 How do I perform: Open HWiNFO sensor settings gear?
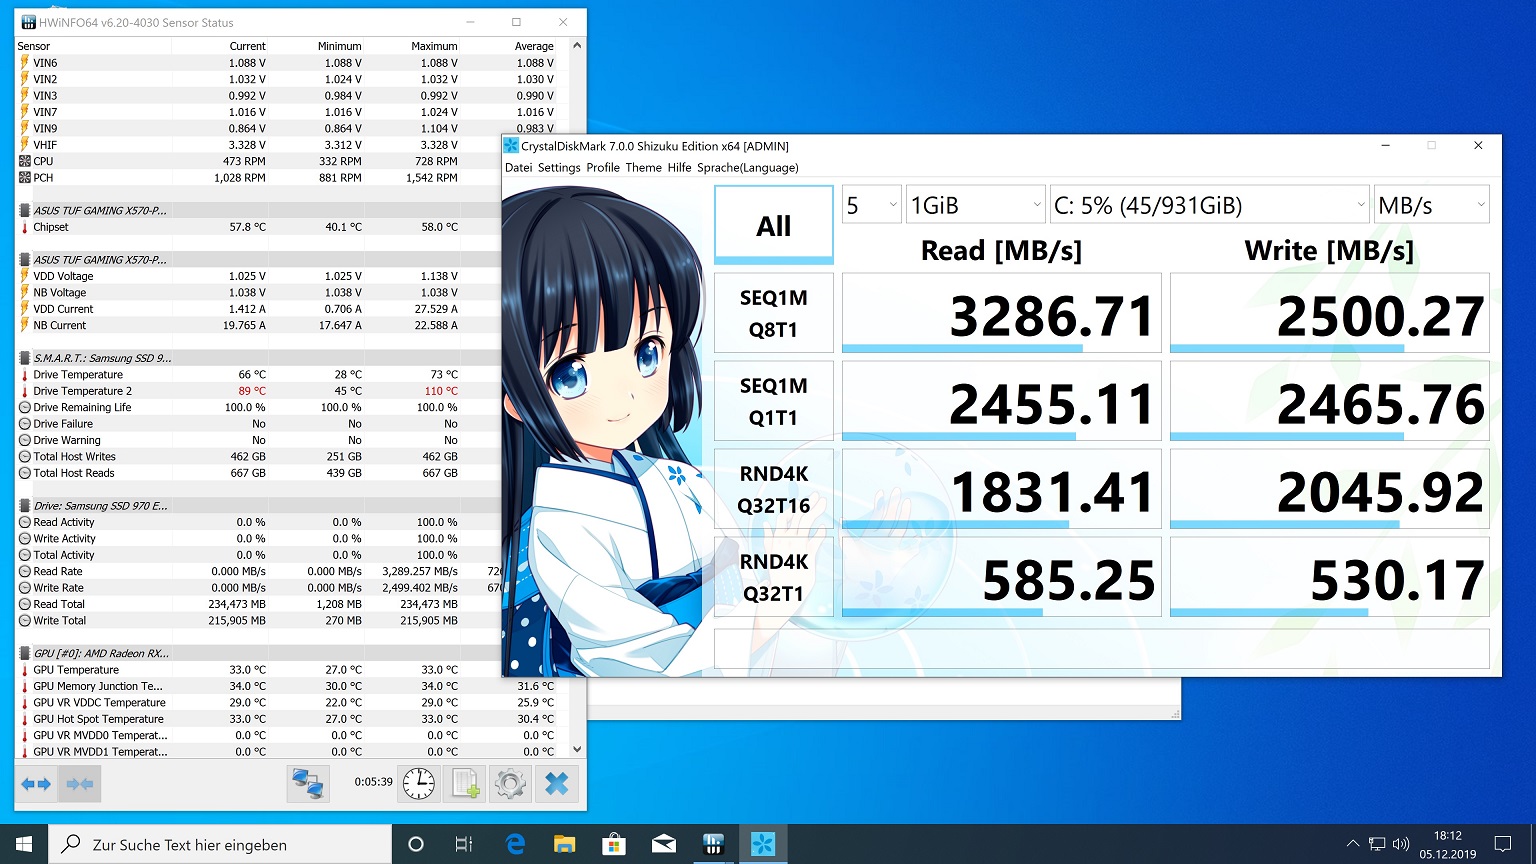point(511,784)
